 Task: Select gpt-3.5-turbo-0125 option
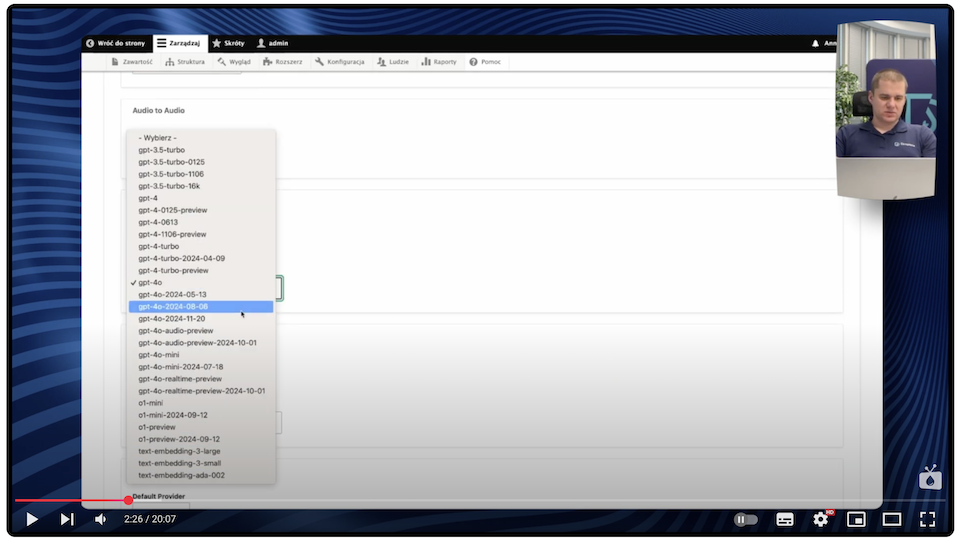click(x=201, y=162)
